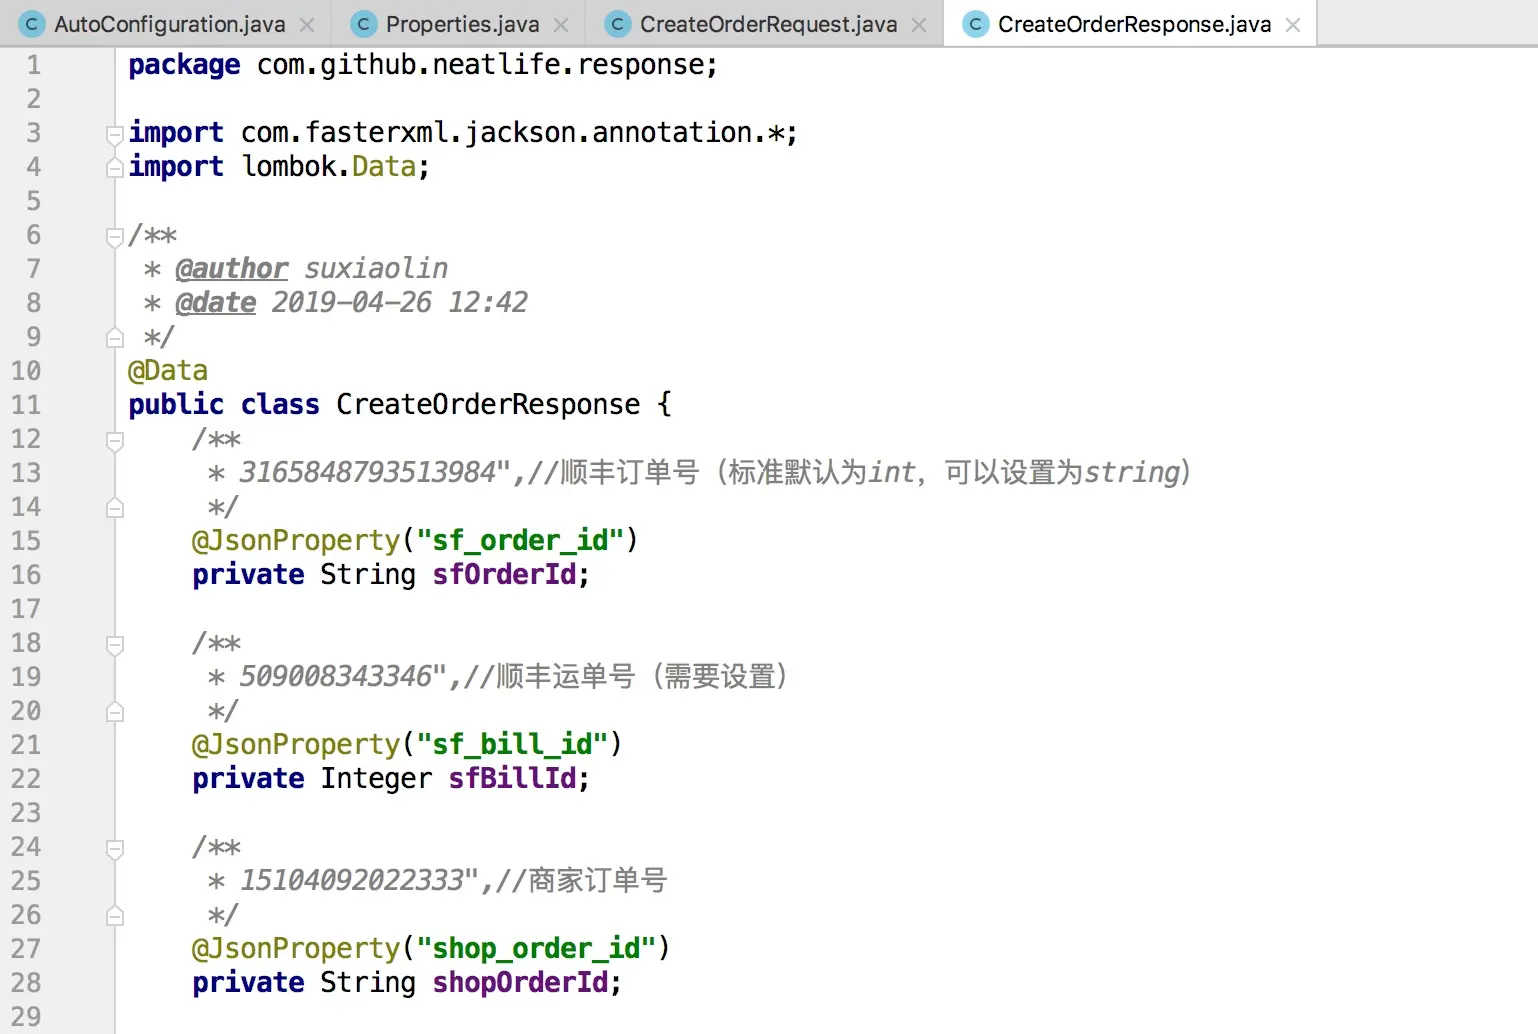Click the comment text 15104092022333
The width and height of the screenshot is (1538, 1034).
click(x=352, y=881)
